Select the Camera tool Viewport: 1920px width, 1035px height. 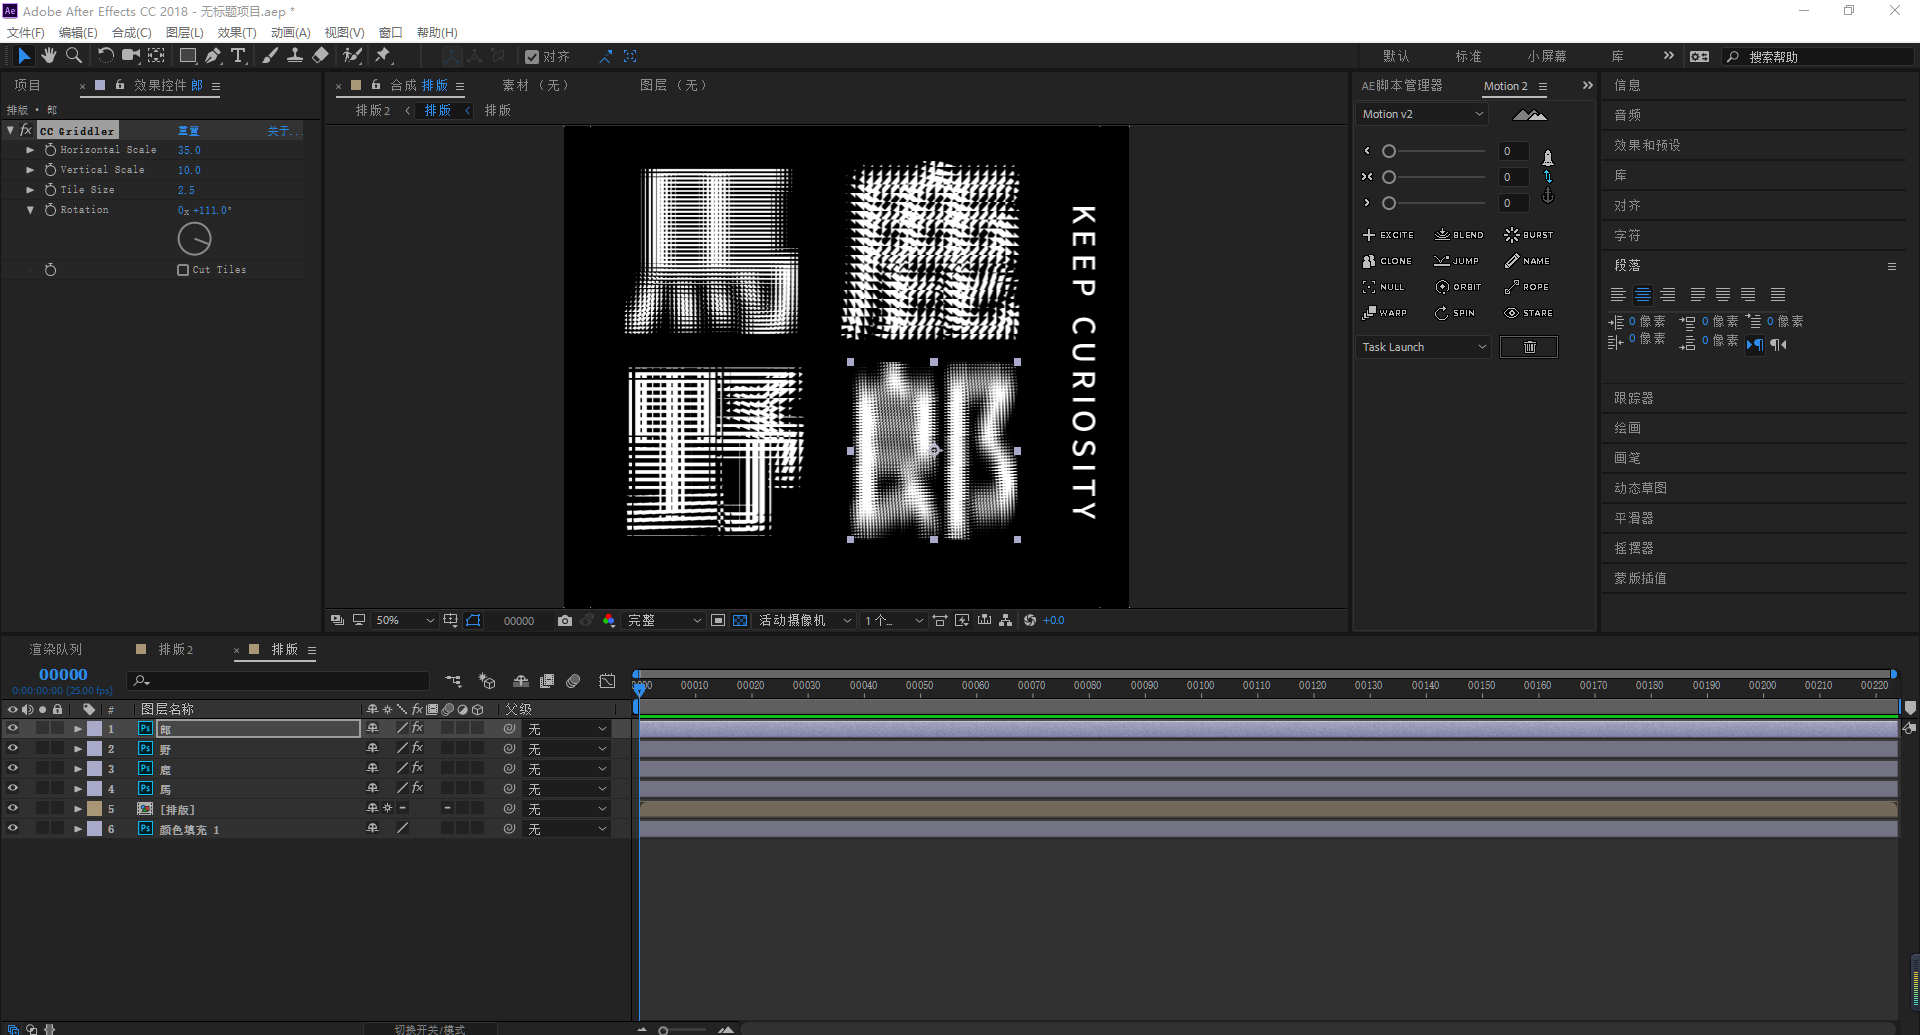tap(130, 56)
